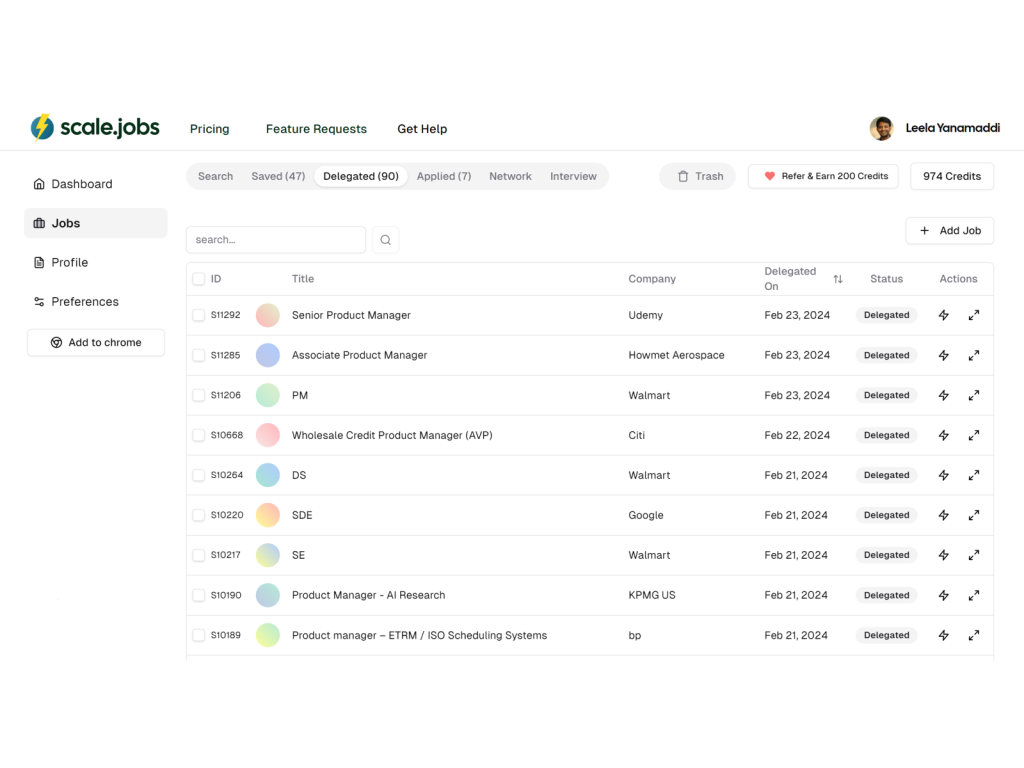
Task: Click lightning bolt icon for Citi job
Action: (x=943, y=435)
